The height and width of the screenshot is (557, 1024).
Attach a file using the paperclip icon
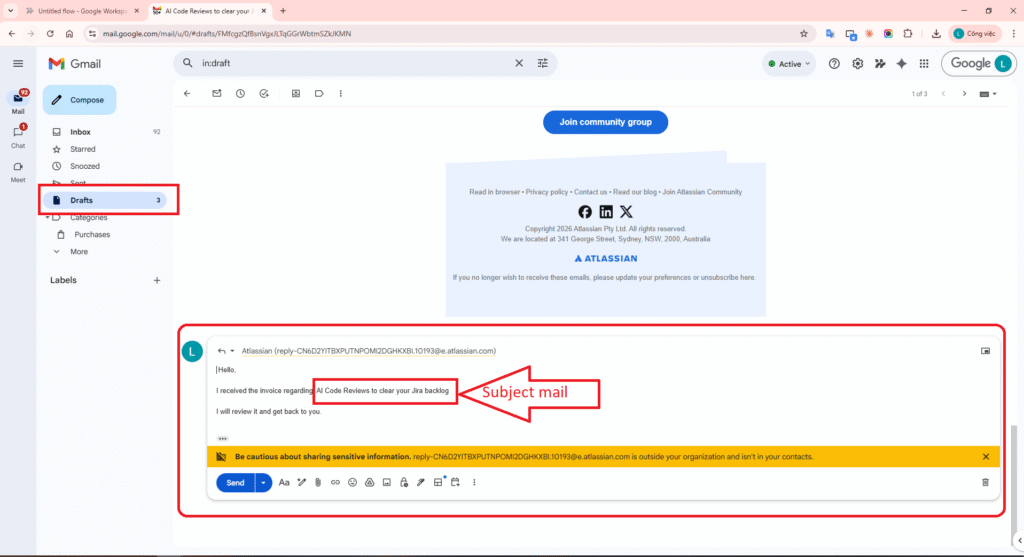click(317, 482)
